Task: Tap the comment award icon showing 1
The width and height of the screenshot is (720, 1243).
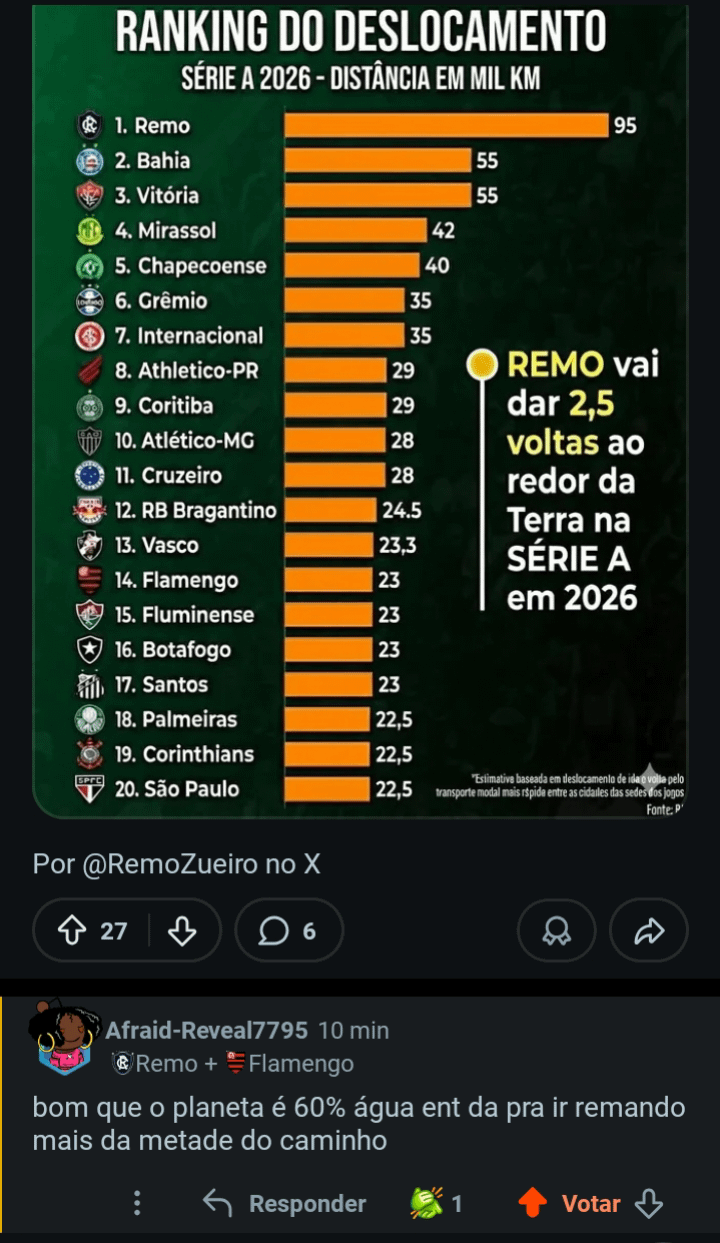Action: click(x=427, y=1203)
